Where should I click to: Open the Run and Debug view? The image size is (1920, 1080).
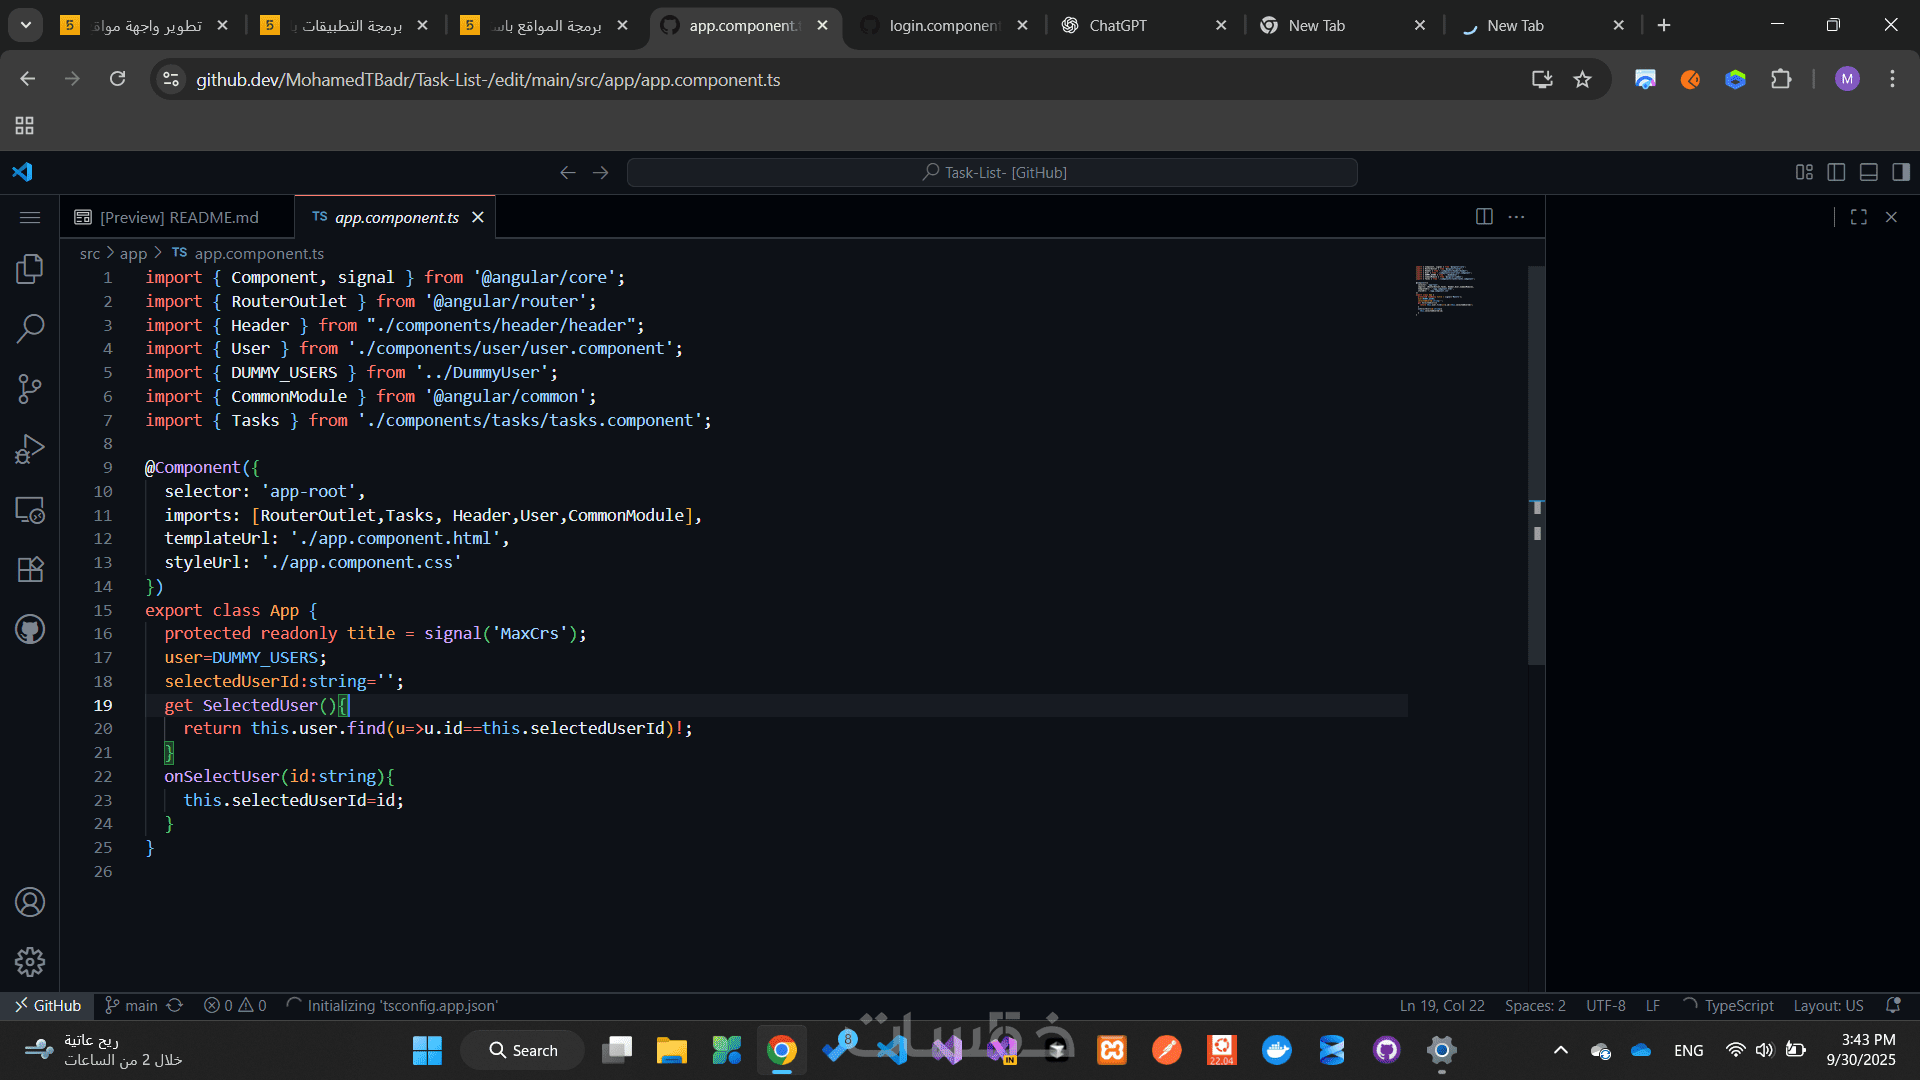pyautogui.click(x=29, y=448)
